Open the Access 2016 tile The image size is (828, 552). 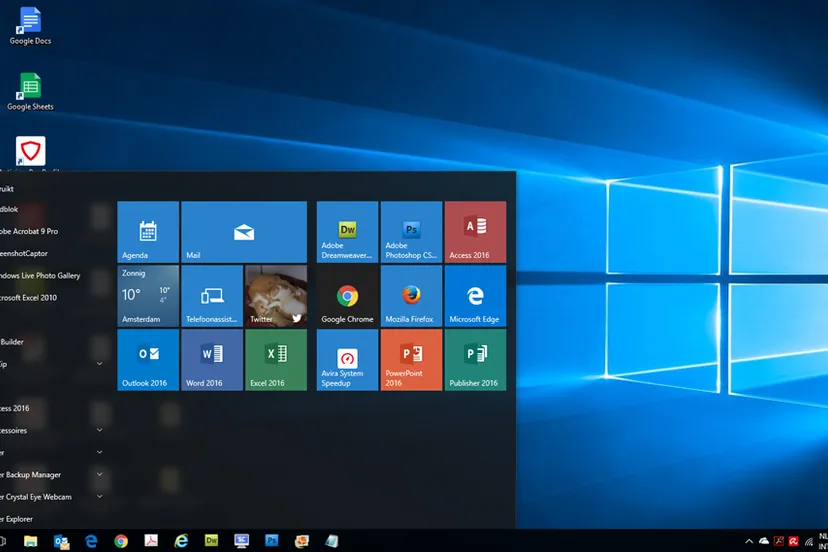(475, 232)
